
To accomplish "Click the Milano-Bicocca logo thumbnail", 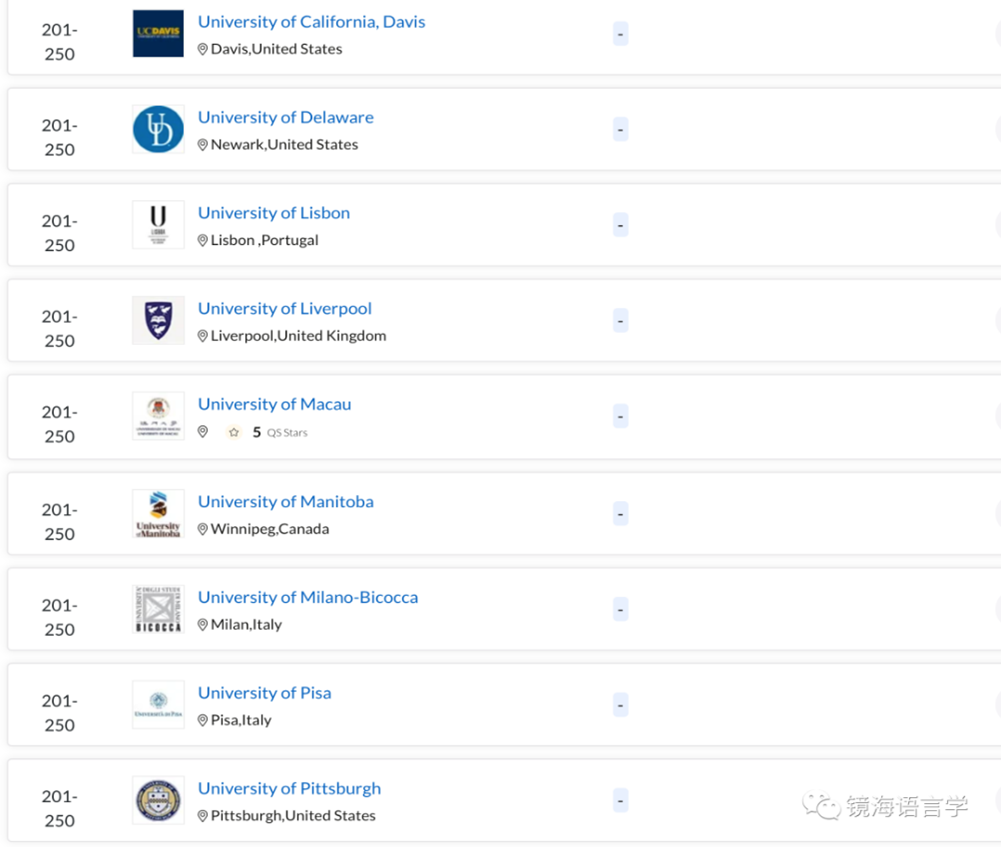I will [x=158, y=610].
